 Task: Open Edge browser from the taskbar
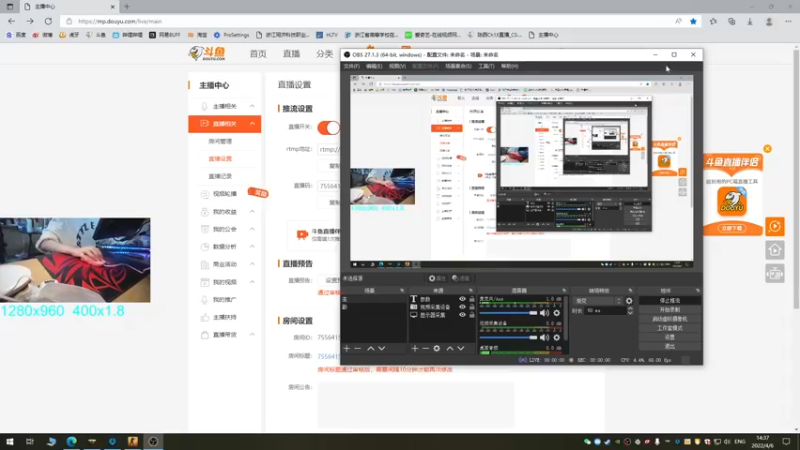point(71,441)
